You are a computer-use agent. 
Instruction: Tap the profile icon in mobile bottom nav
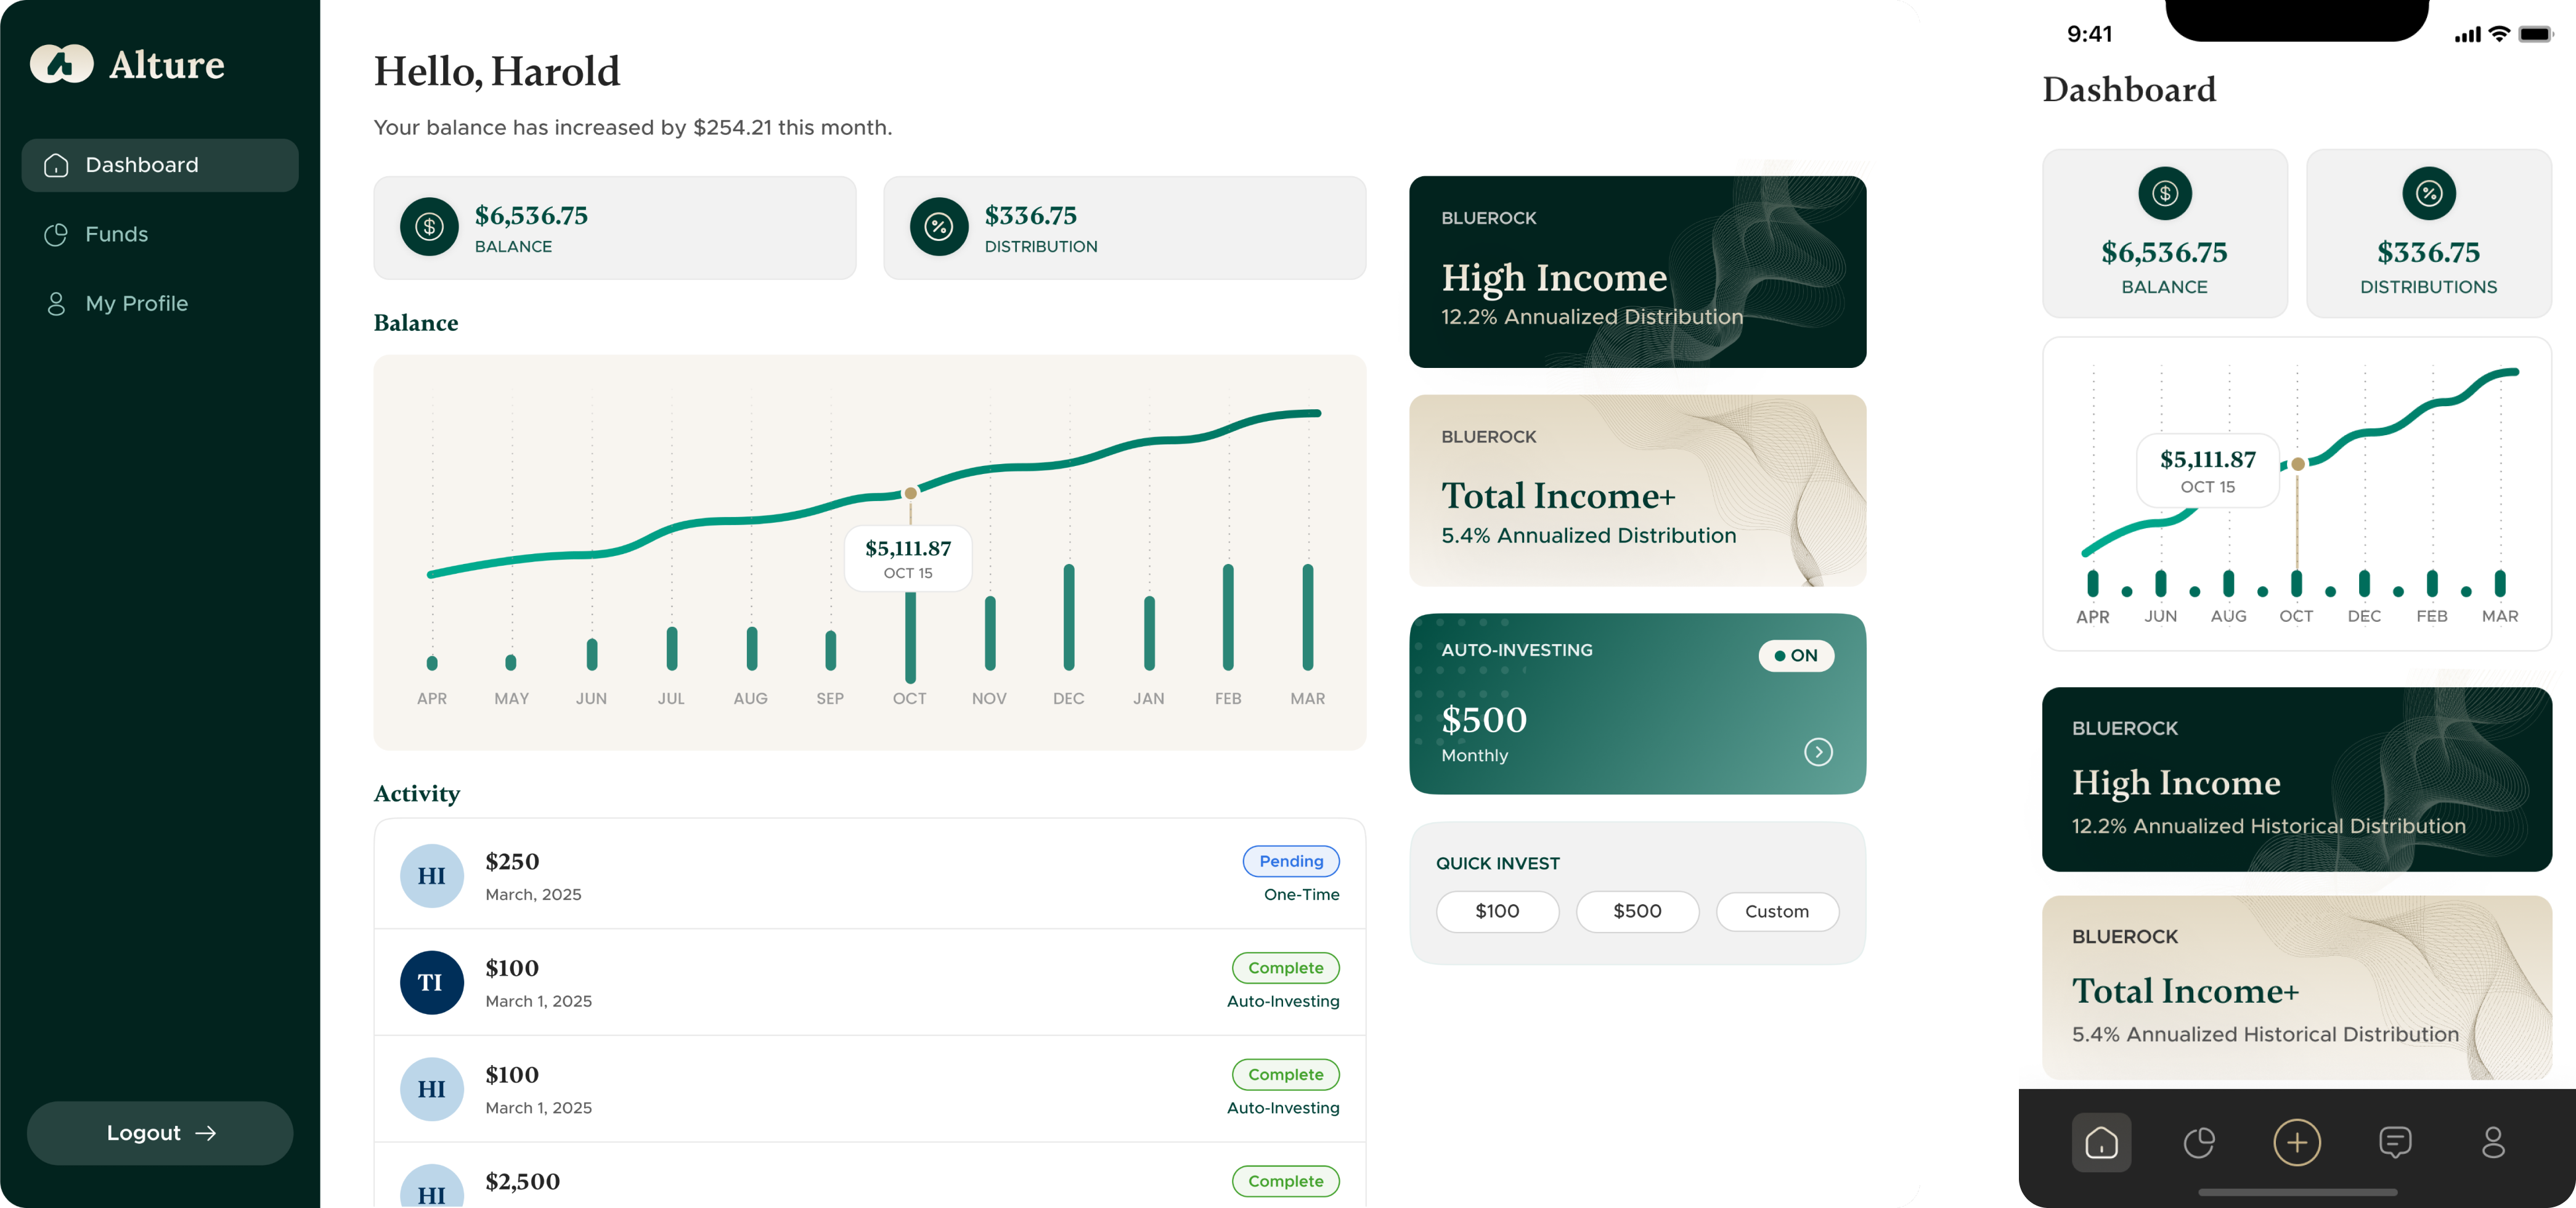pyautogui.click(x=2493, y=1142)
